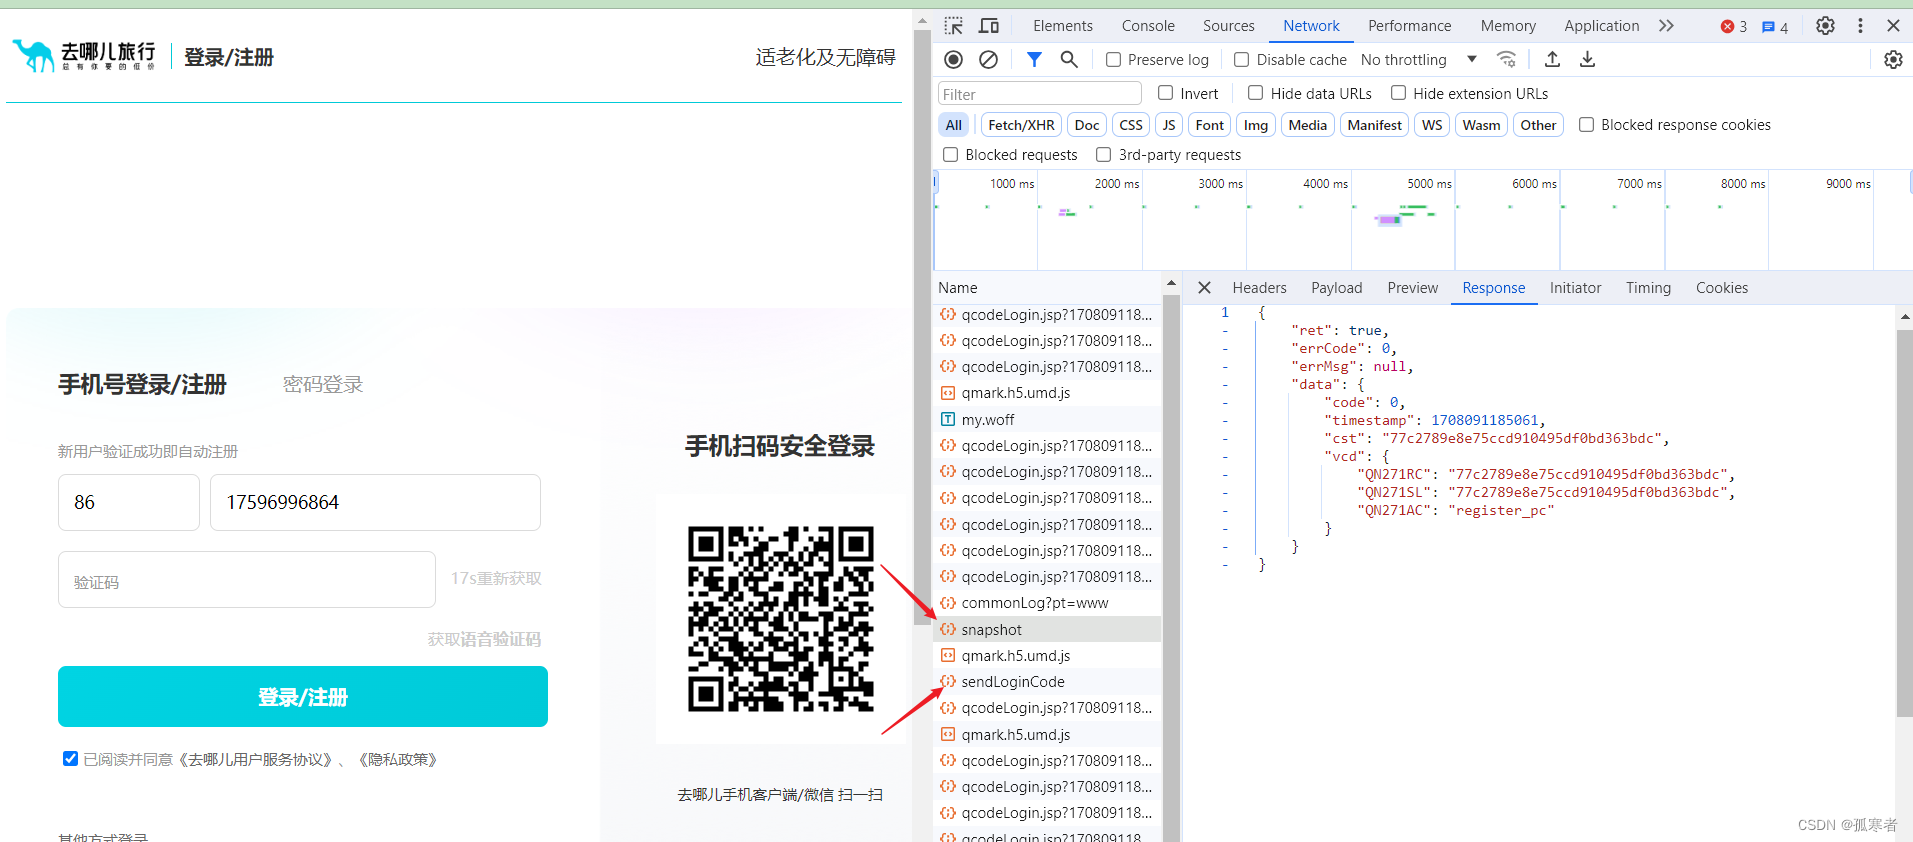The width and height of the screenshot is (1913, 842).
Task: Check Hide extension URLs checkbox
Action: [x=1398, y=93]
